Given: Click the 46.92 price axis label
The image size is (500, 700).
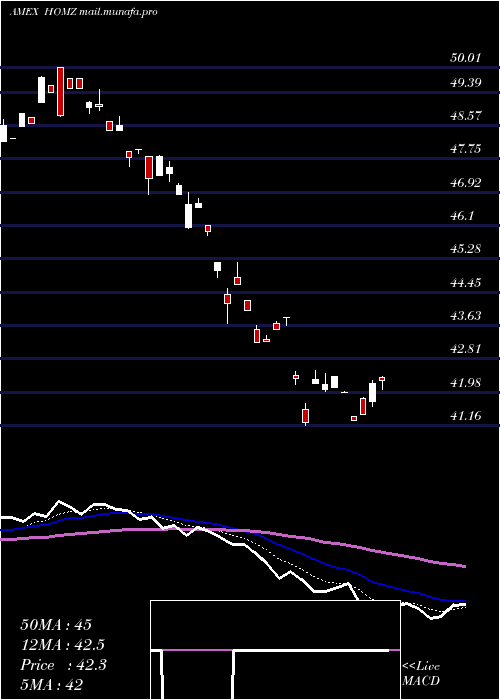Looking at the screenshot, I should coord(465,183).
